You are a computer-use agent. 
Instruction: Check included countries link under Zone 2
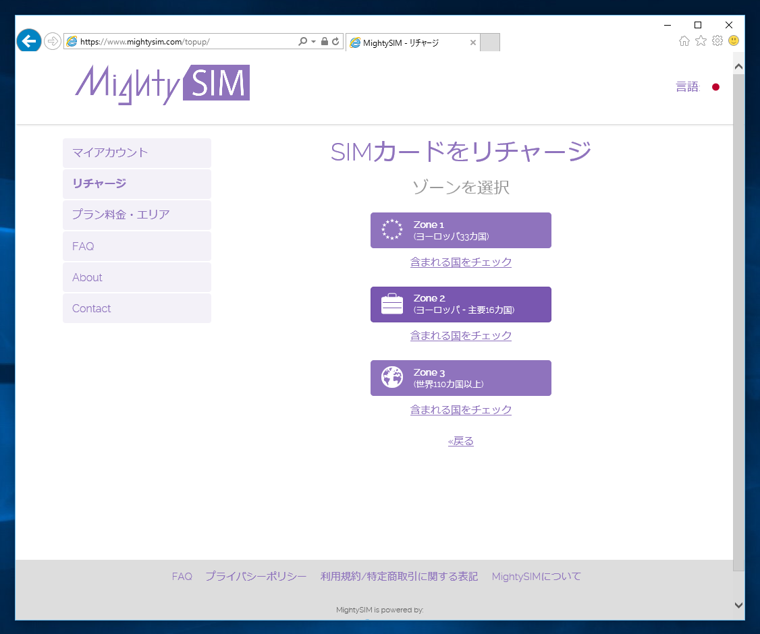coord(461,335)
